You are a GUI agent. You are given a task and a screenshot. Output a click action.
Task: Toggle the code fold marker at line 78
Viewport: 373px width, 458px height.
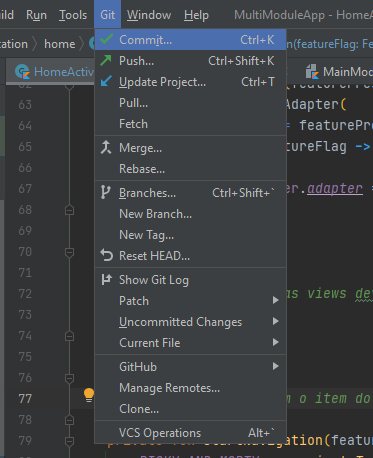click(x=69, y=420)
